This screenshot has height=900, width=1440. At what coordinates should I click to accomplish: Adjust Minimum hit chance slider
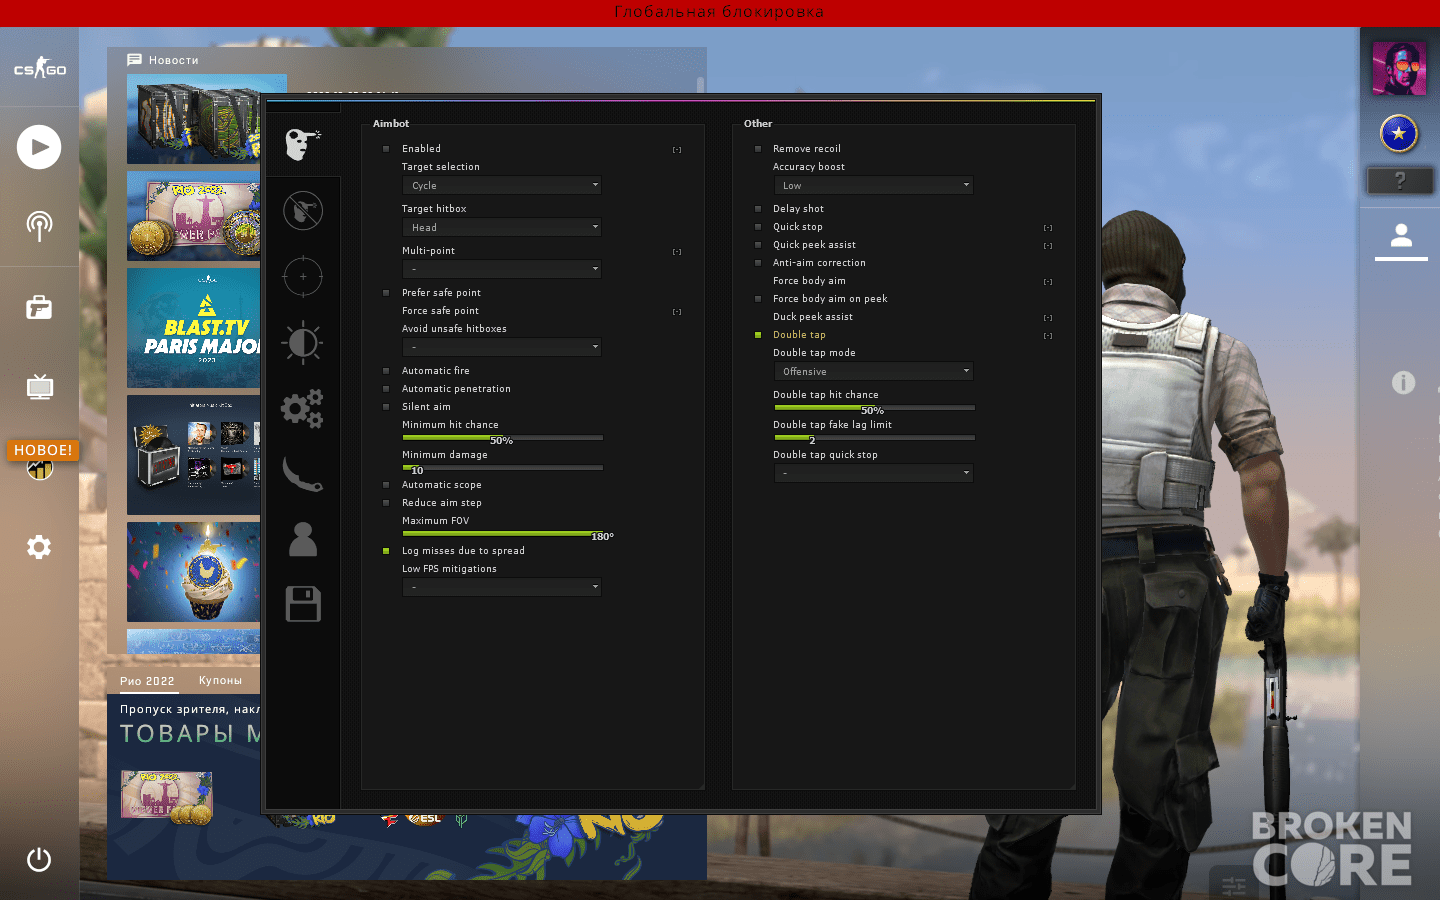tap(502, 437)
